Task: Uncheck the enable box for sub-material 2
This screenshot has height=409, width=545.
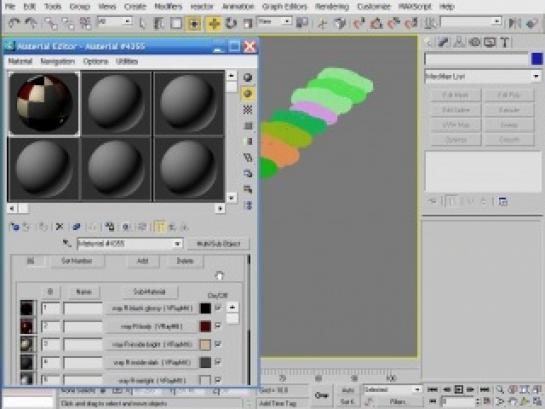Action: pyautogui.click(x=218, y=326)
